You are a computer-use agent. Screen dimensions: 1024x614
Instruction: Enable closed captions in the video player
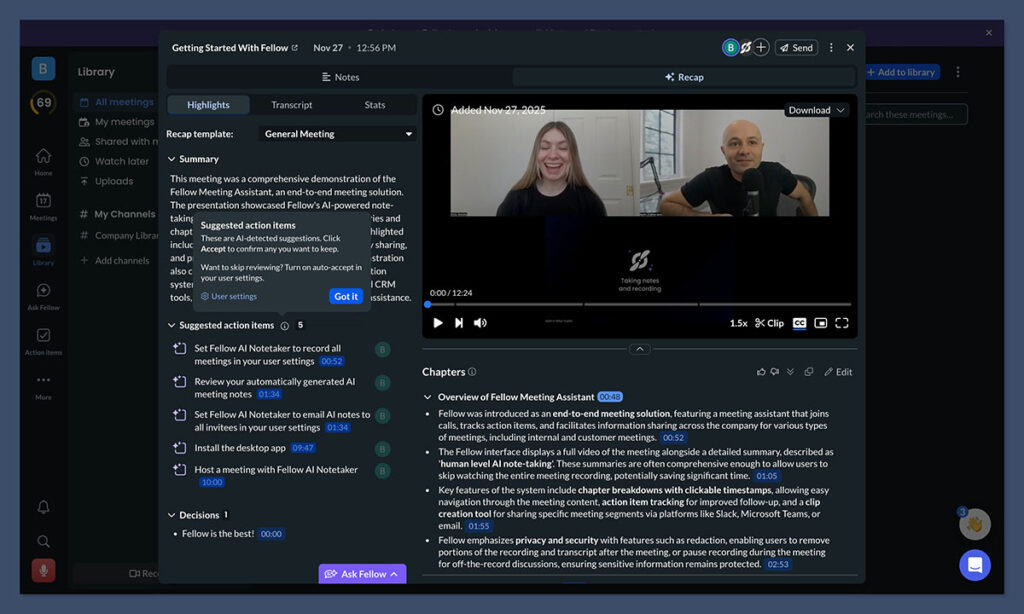(x=799, y=323)
